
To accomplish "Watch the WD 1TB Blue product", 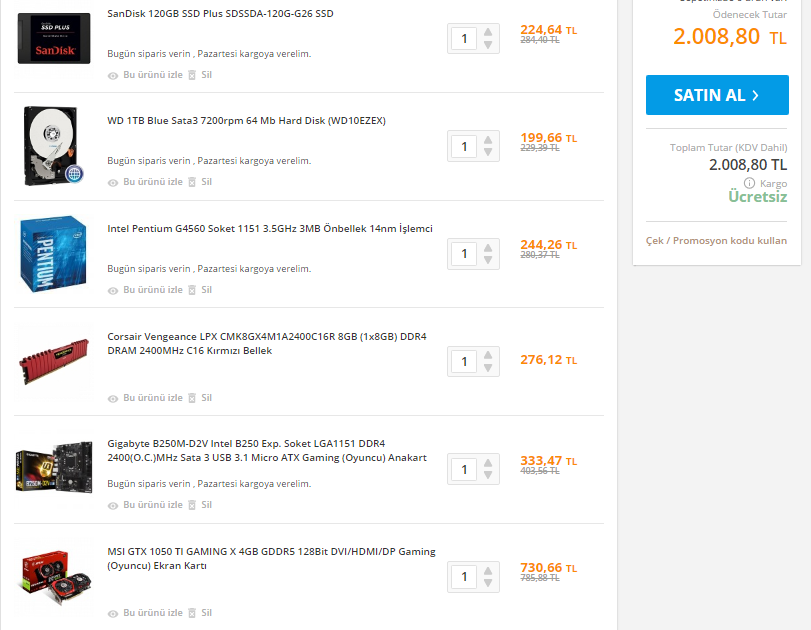I will coord(152,182).
